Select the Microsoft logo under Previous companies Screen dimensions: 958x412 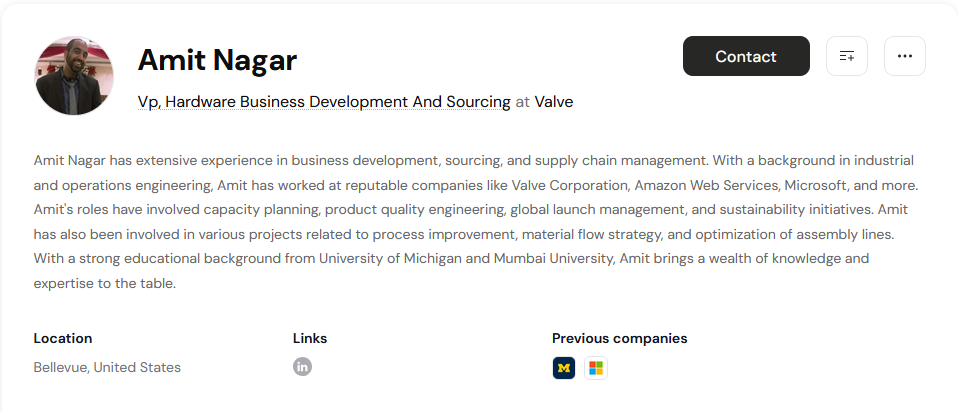point(596,368)
